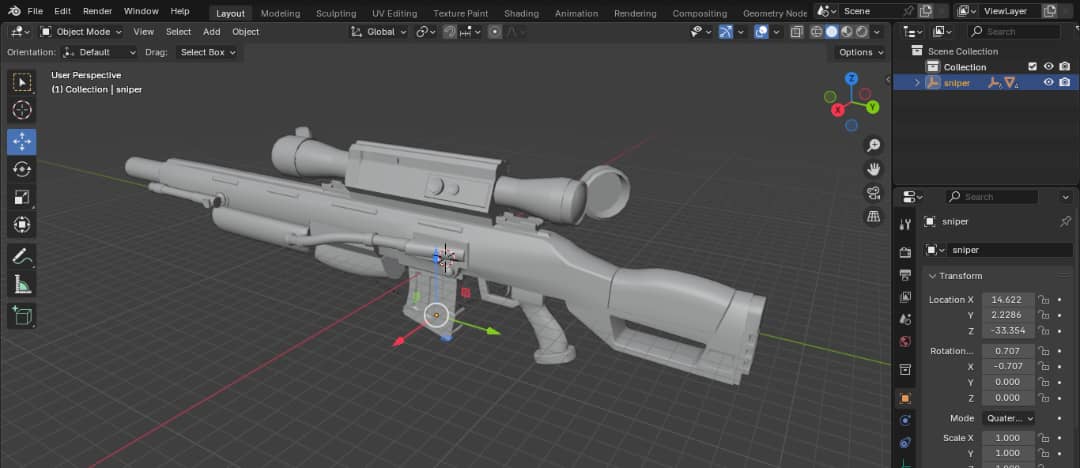Open the Object properties tab

pos(906,398)
